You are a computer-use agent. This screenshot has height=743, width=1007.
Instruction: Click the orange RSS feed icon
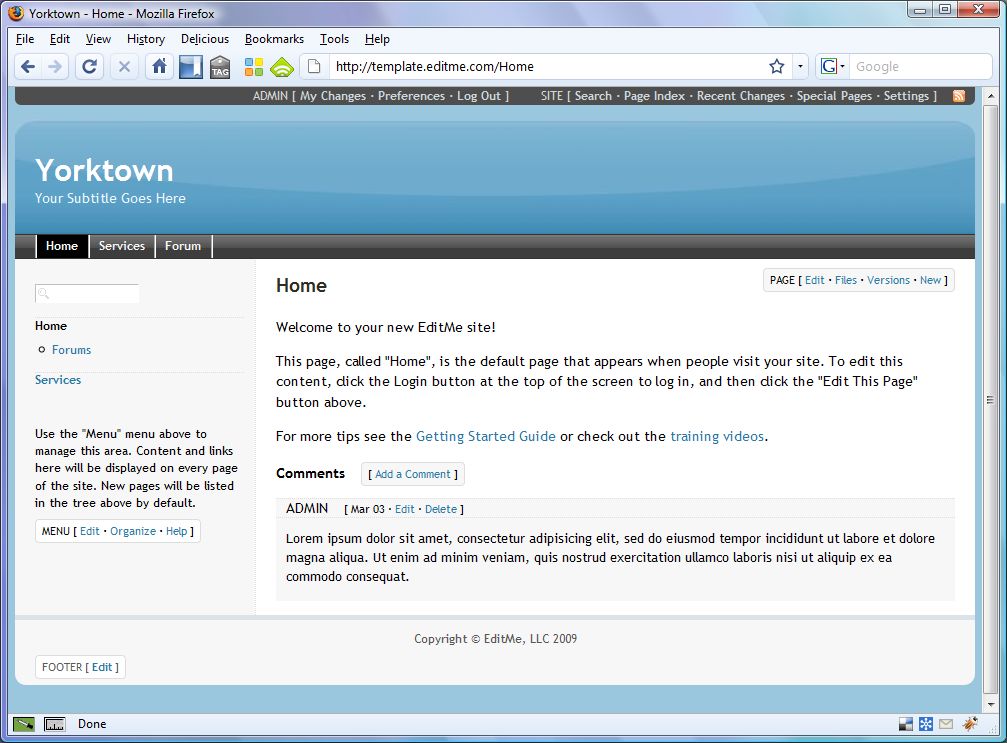click(959, 96)
